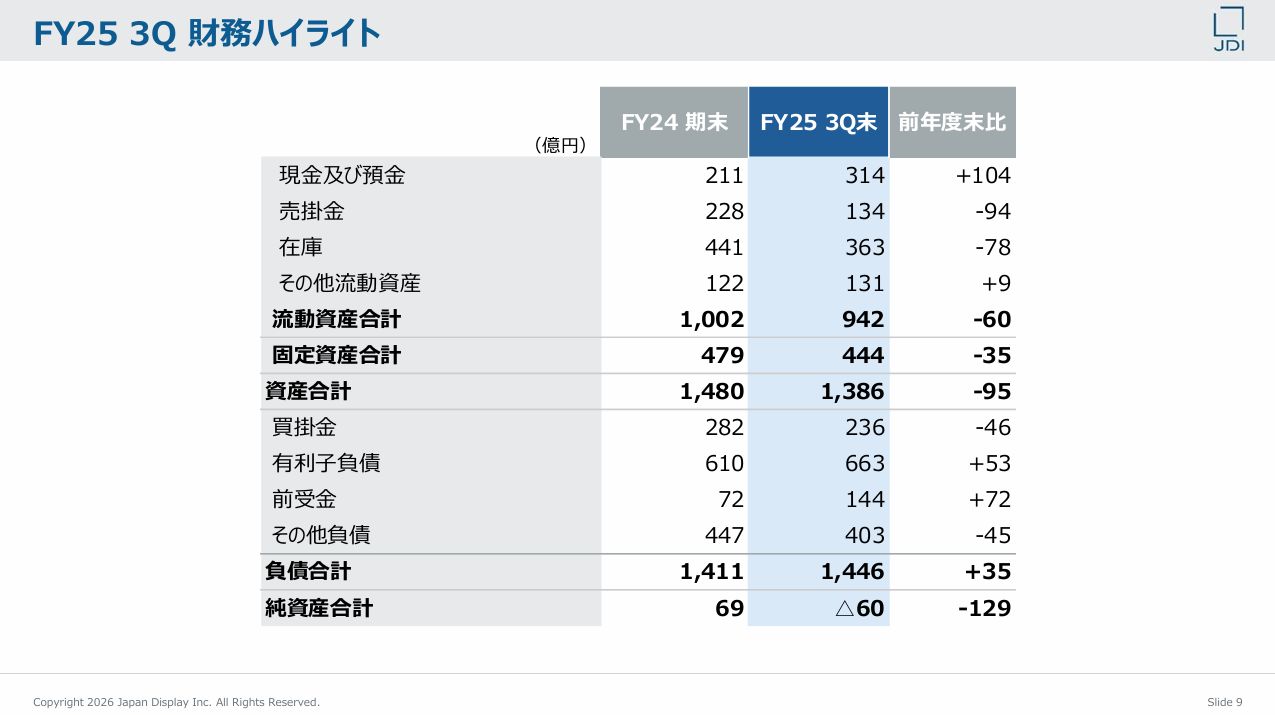Click the FY25 3Q 財務ハイライト title

point(207,34)
